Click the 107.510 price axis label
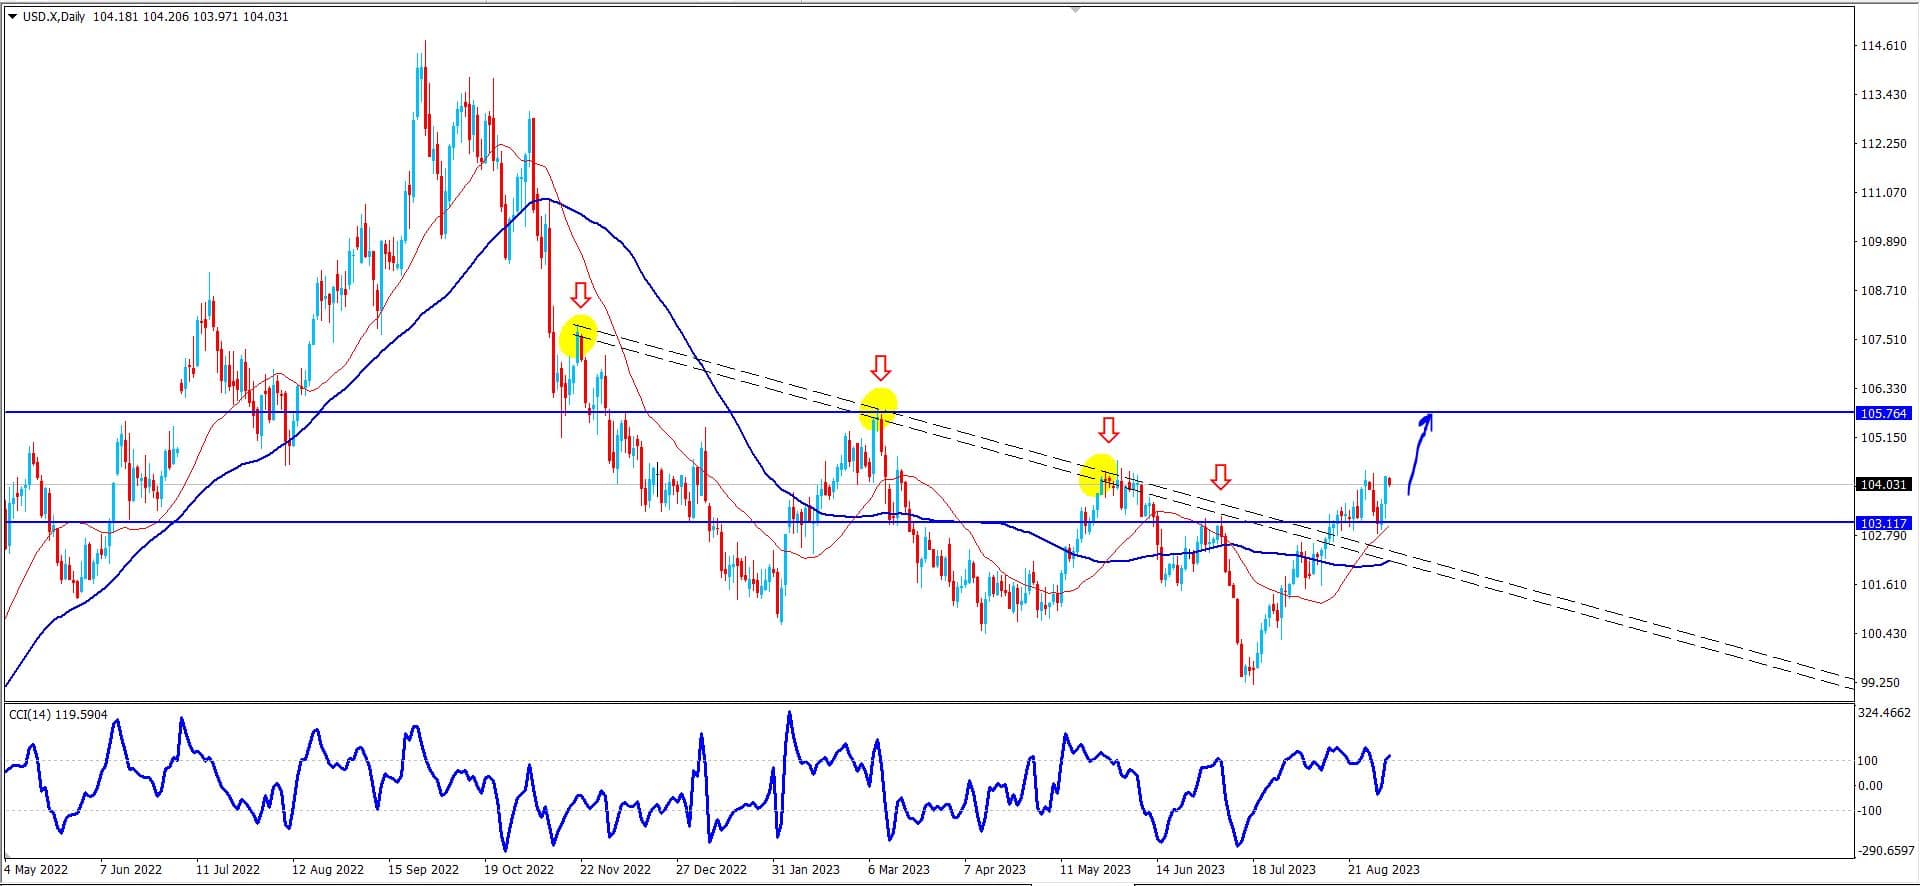Viewport: 1920px width, 886px height. 1883,340
